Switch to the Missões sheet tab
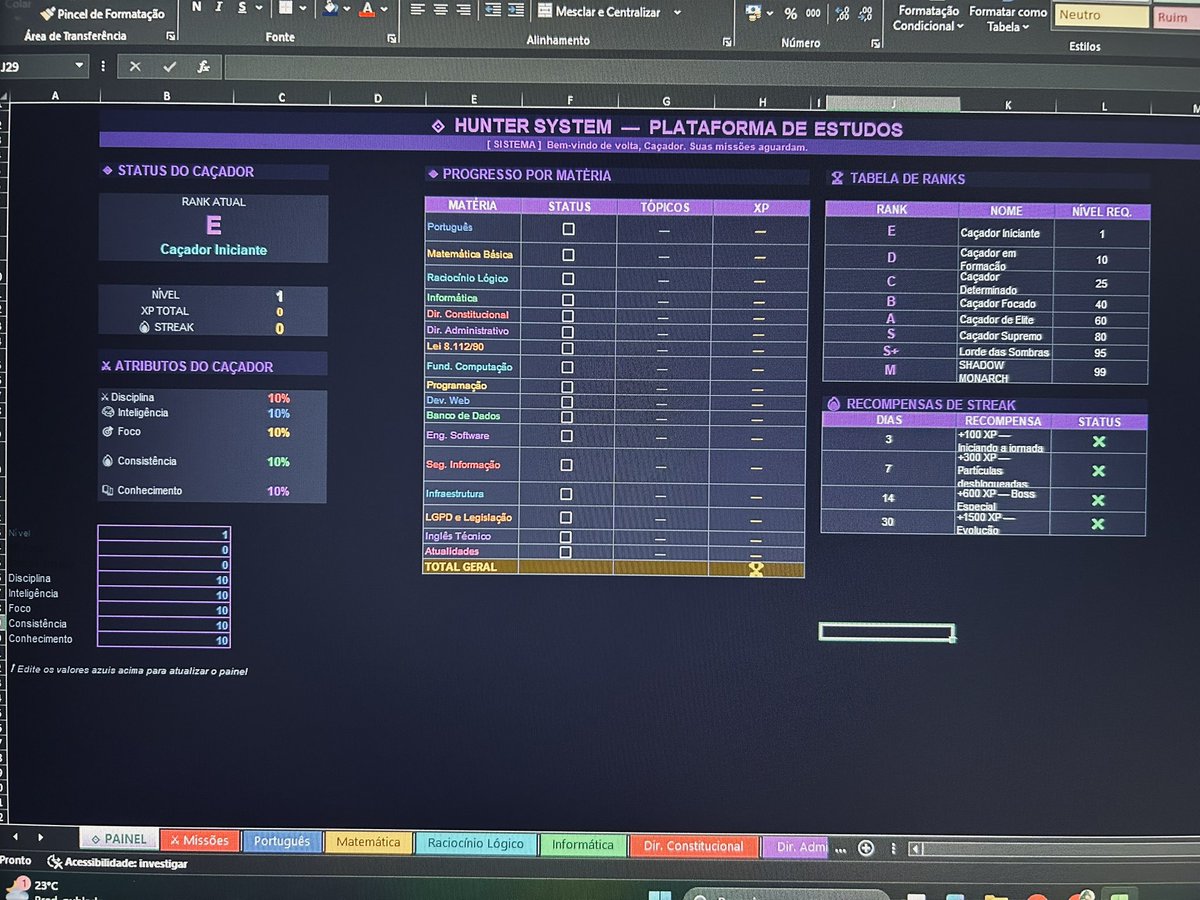The width and height of the screenshot is (1200, 900). (200, 841)
